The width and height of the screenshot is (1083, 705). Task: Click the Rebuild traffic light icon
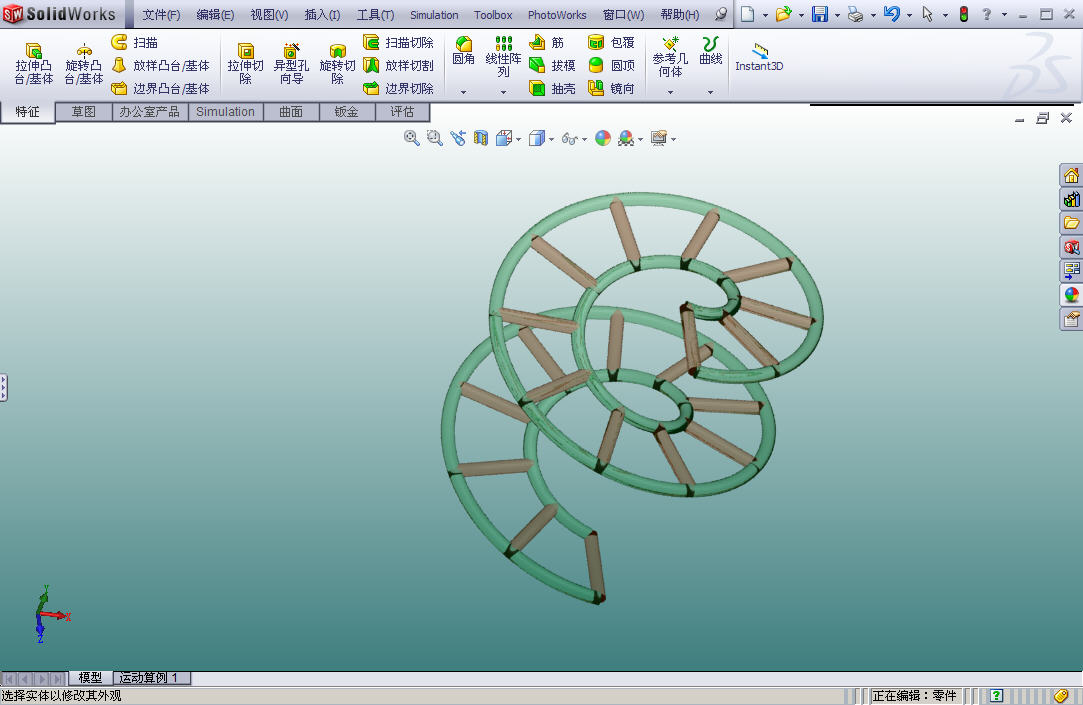964,14
